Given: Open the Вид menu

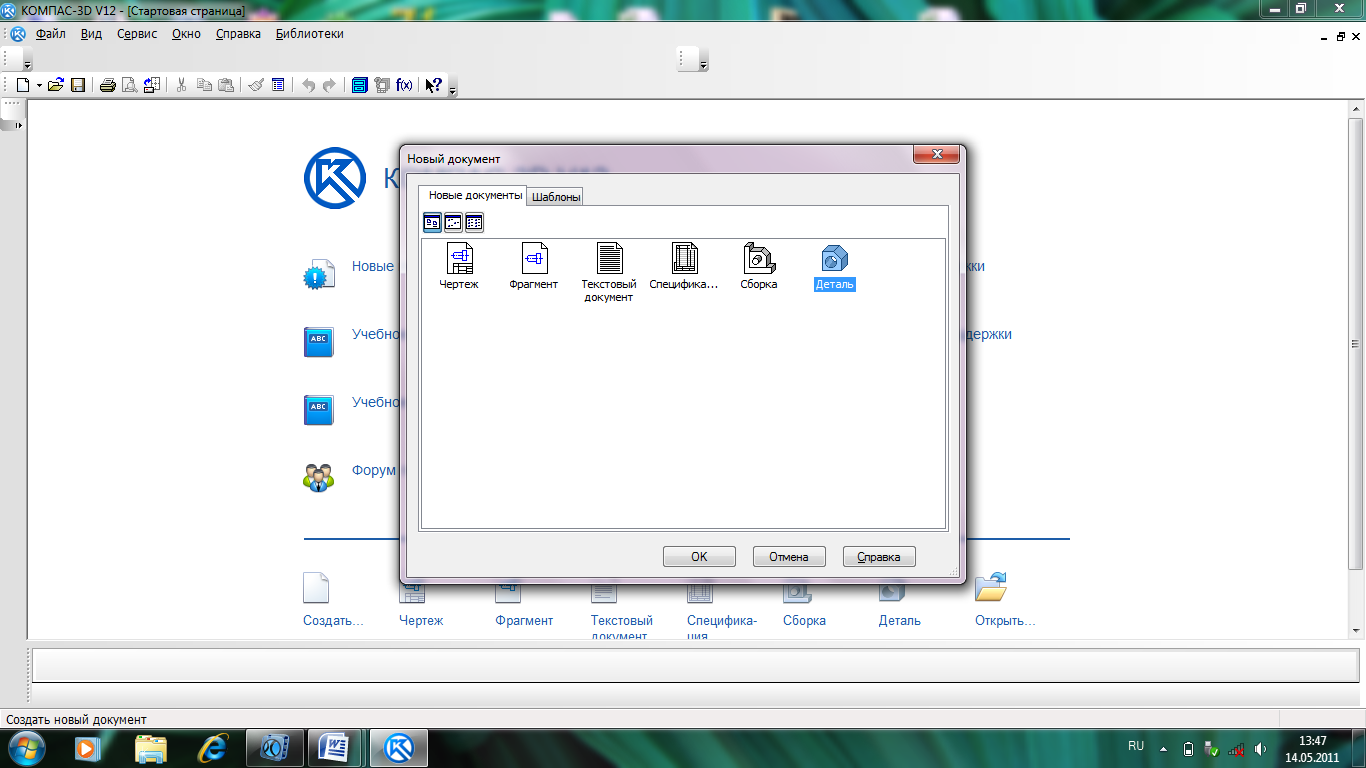Looking at the screenshot, I should tap(91, 33).
